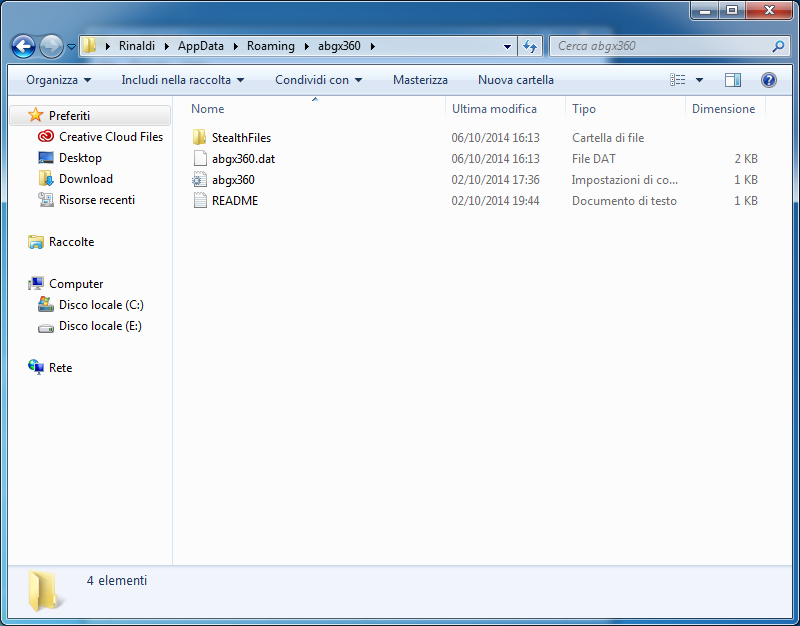This screenshot has width=800, height=626.
Task: Open Creative Cloud Files favorite
Action: click(111, 137)
